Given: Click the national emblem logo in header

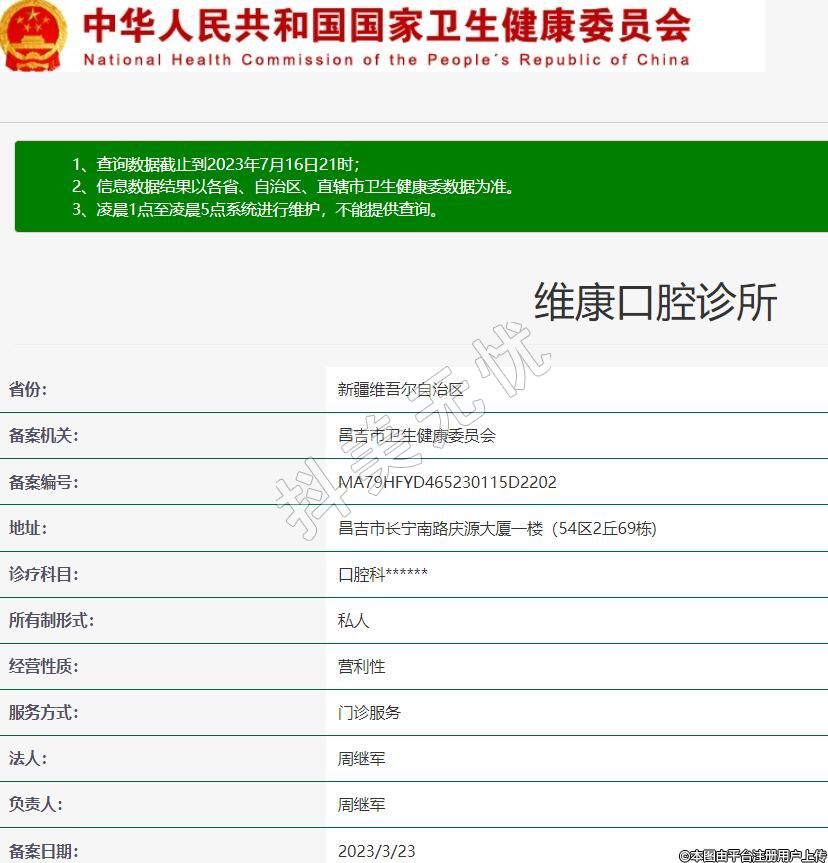Looking at the screenshot, I should [34, 35].
